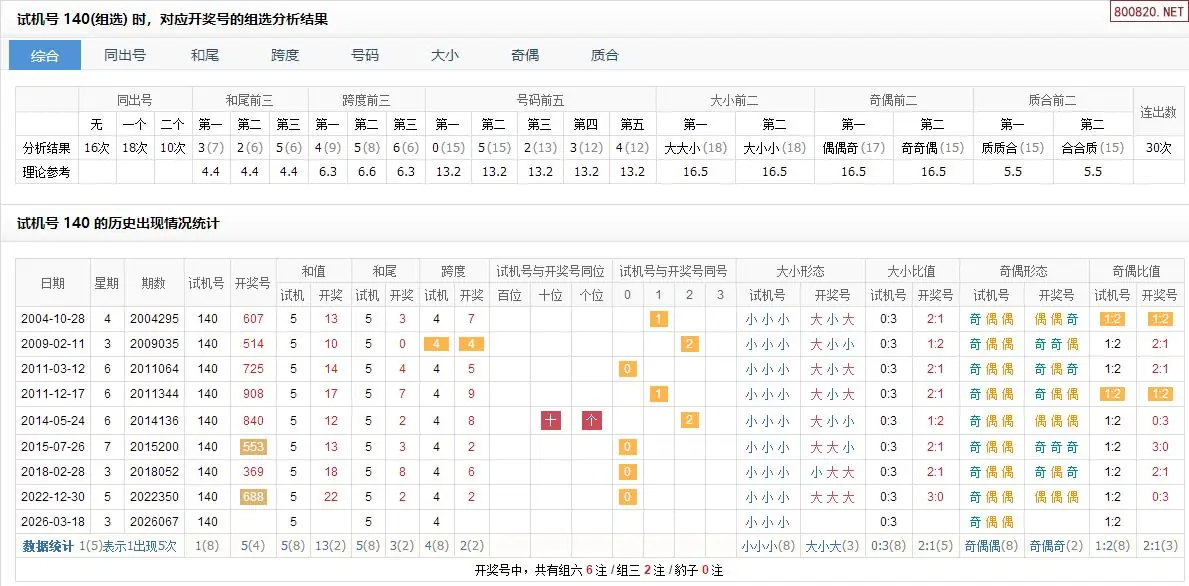This screenshot has width=1189, height=586.
Task: Click orange 1 badge in 2004-10-28 row
Action: (x=659, y=319)
